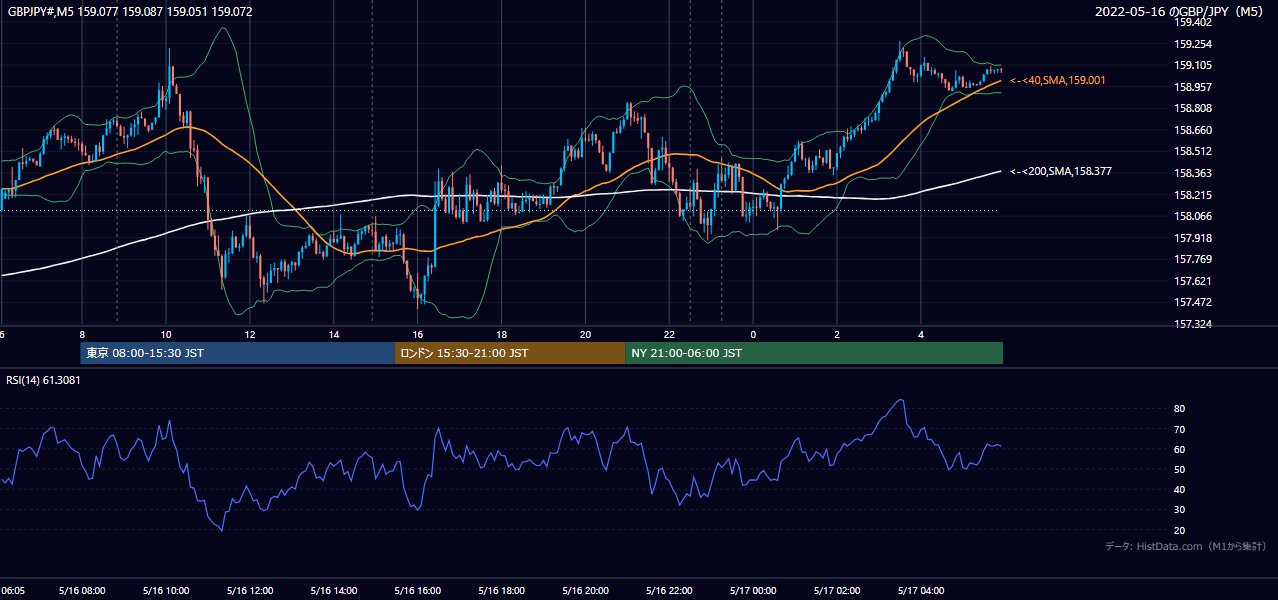The width and height of the screenshot is (1278, 600).
Task: Select the 200 SMA 158.377 label
Action: coord(1061,172)
